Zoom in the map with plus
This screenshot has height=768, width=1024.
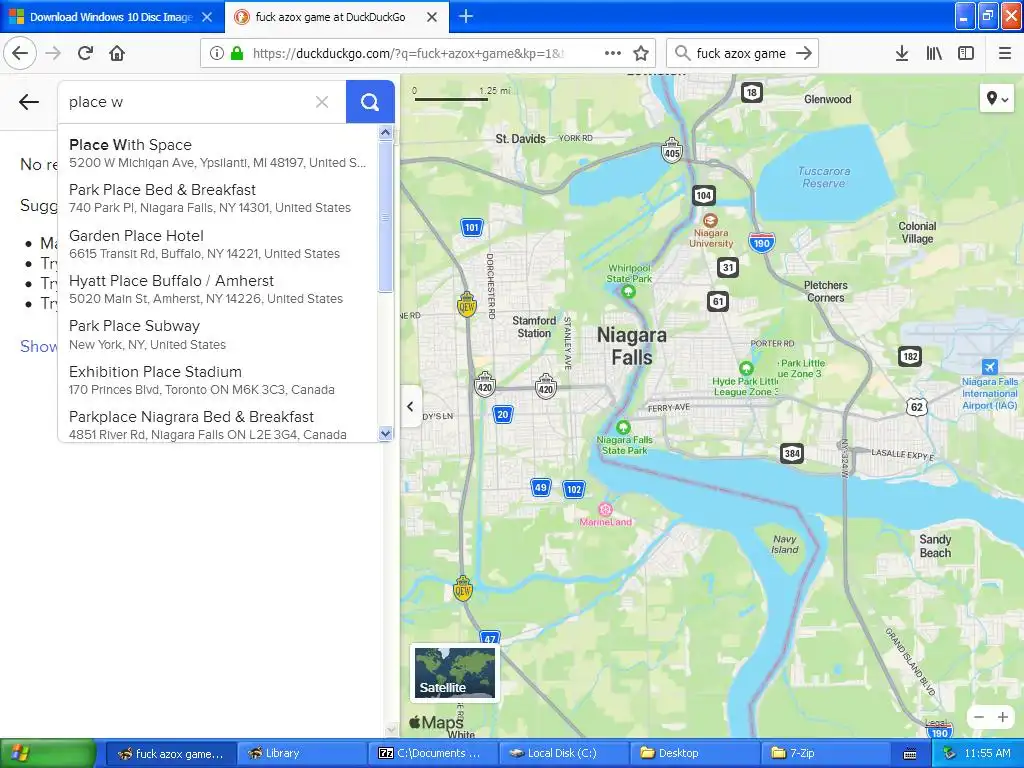click(1003, 717)
